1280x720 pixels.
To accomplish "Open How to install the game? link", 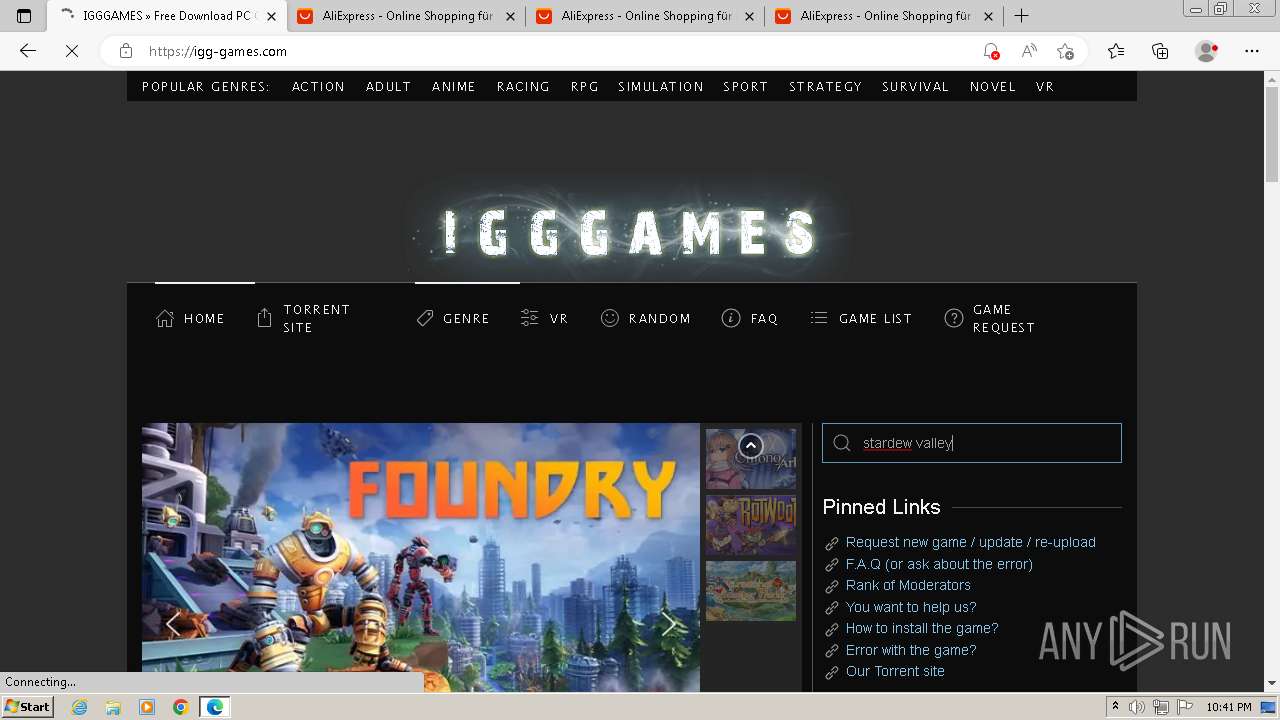I will pos(922,628).
